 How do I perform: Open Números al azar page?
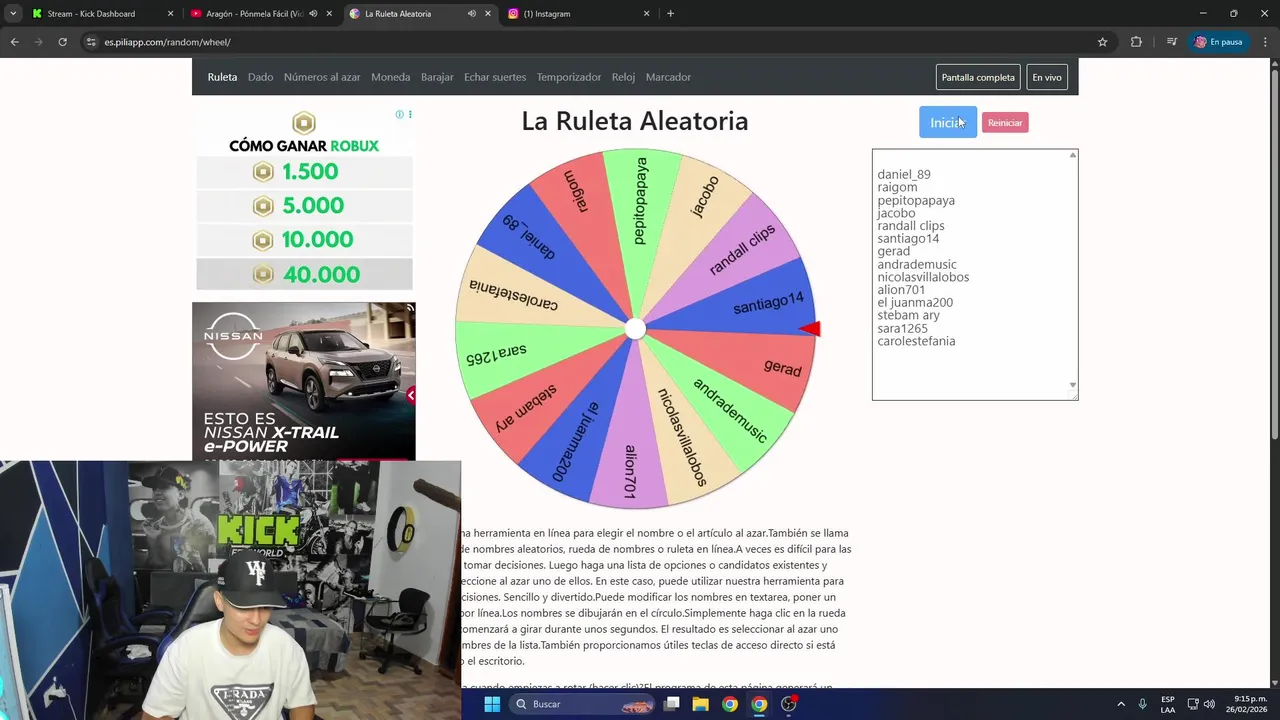click(x=322, y=77)
